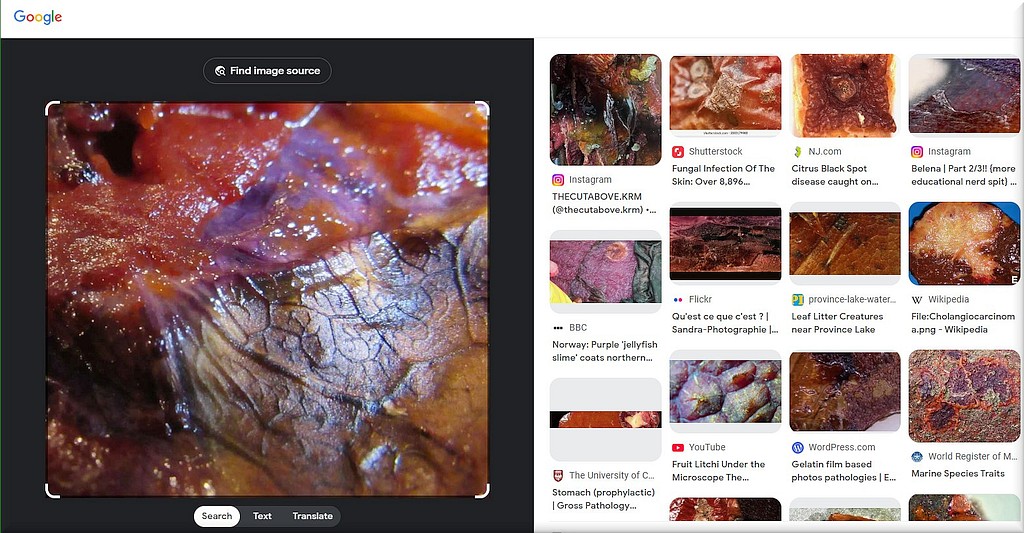The image size is (1024, 533).
Task: Open Fungal Infection Of The Skin result
Action: (723, 175)
